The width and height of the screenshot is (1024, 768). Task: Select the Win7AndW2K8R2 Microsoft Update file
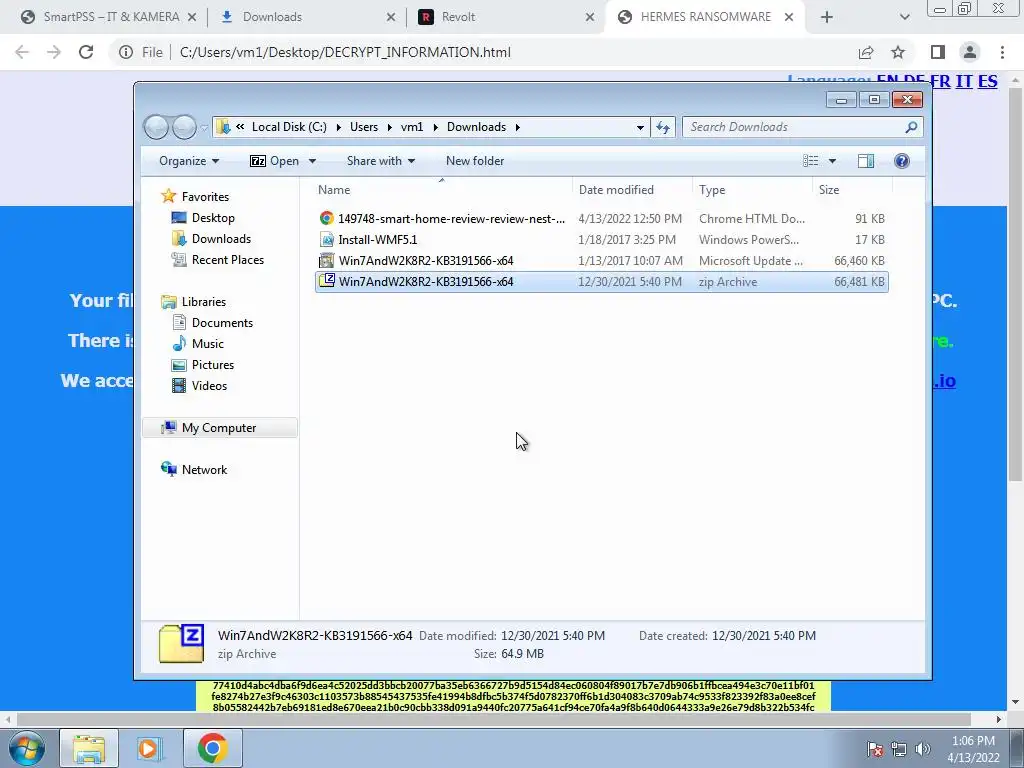point(601,261)
